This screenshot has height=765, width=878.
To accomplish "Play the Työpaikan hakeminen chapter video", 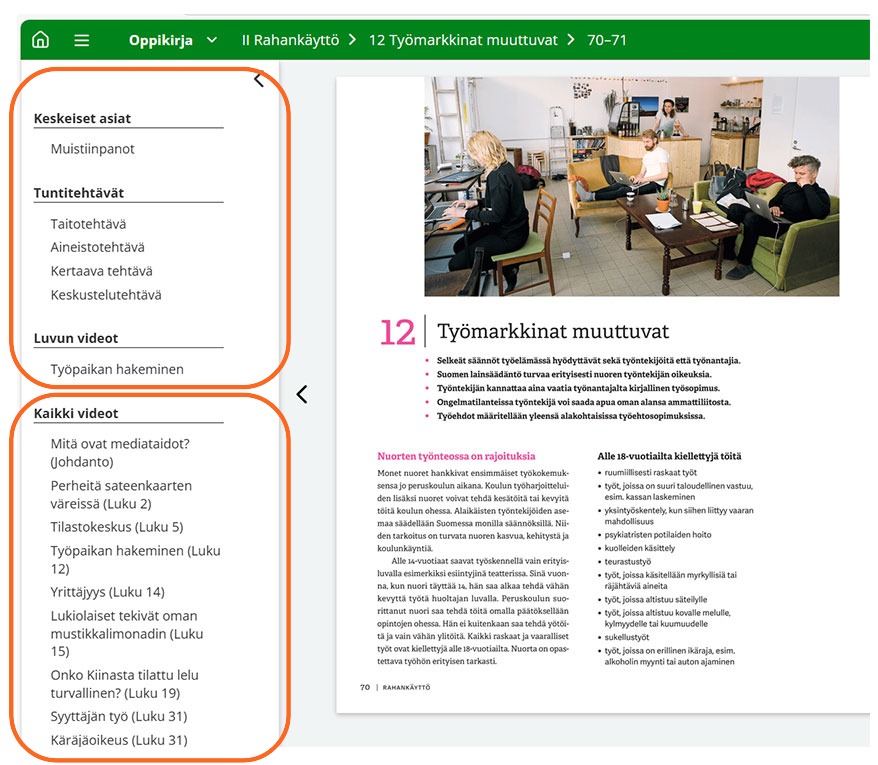I will pyautogui.click(x=117, y=370).
